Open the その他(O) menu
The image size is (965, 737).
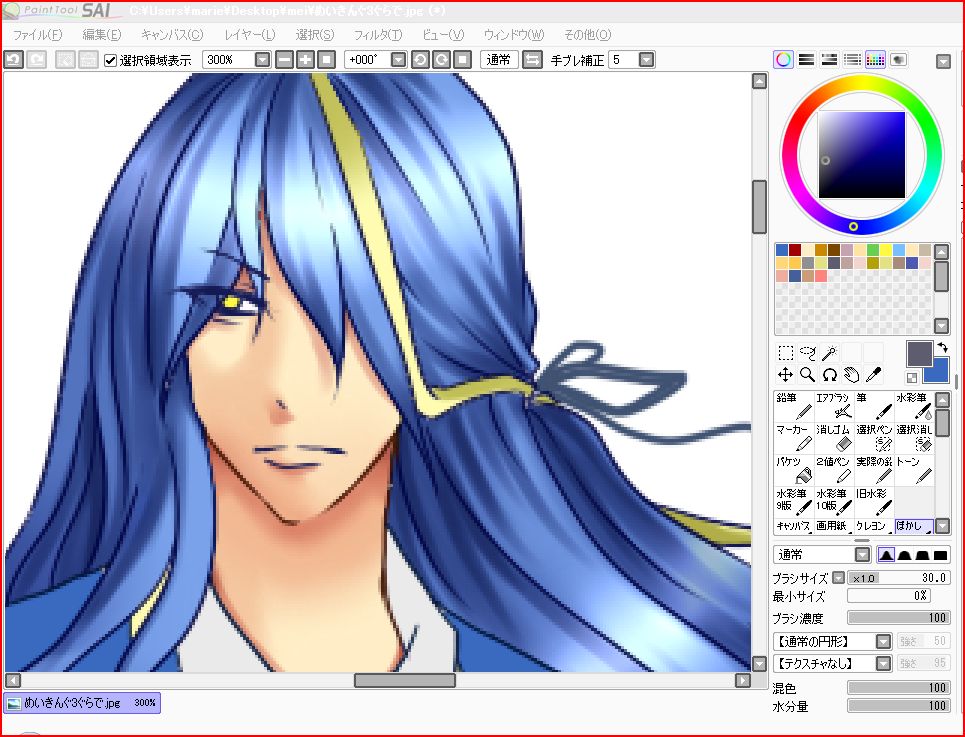tap(588, 35)
